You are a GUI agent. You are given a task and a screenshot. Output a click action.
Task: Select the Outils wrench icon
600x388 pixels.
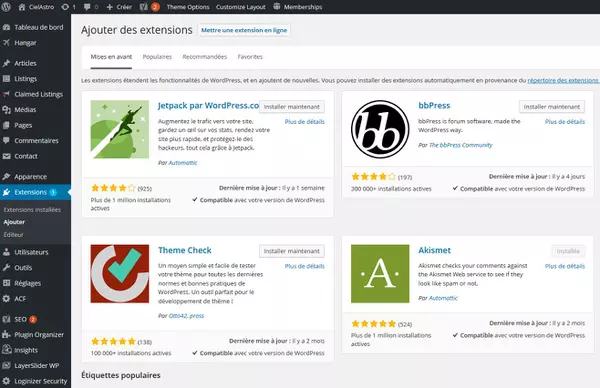click(x=6, y=267)
